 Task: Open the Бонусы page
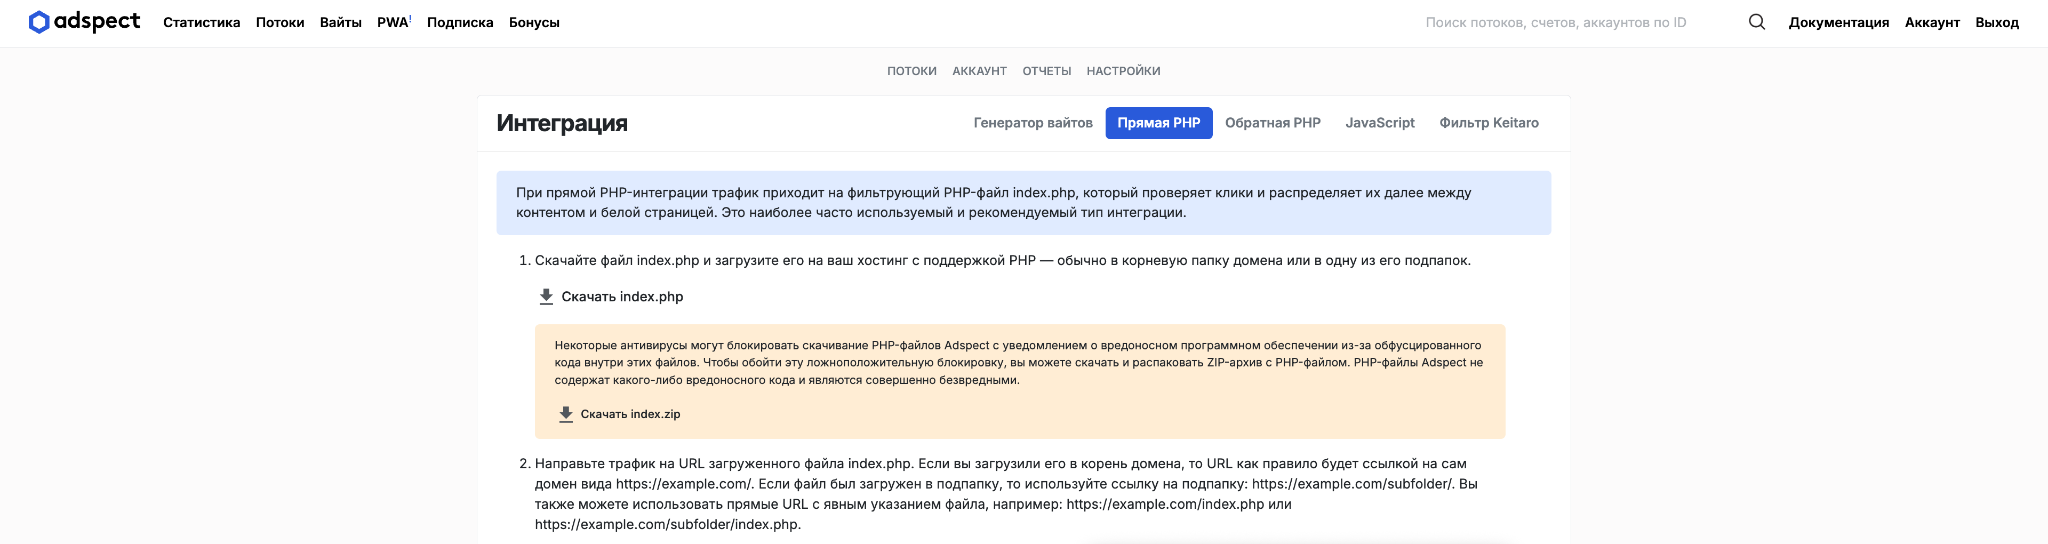click(x=534, y=22)
